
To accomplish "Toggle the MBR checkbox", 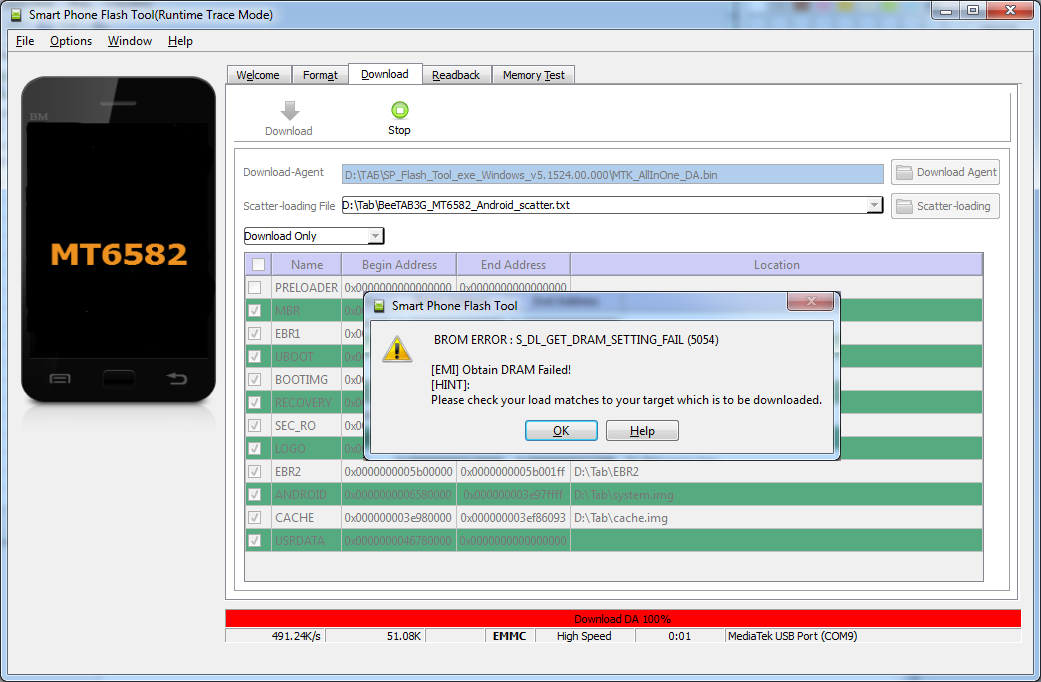I will [254, 310].
